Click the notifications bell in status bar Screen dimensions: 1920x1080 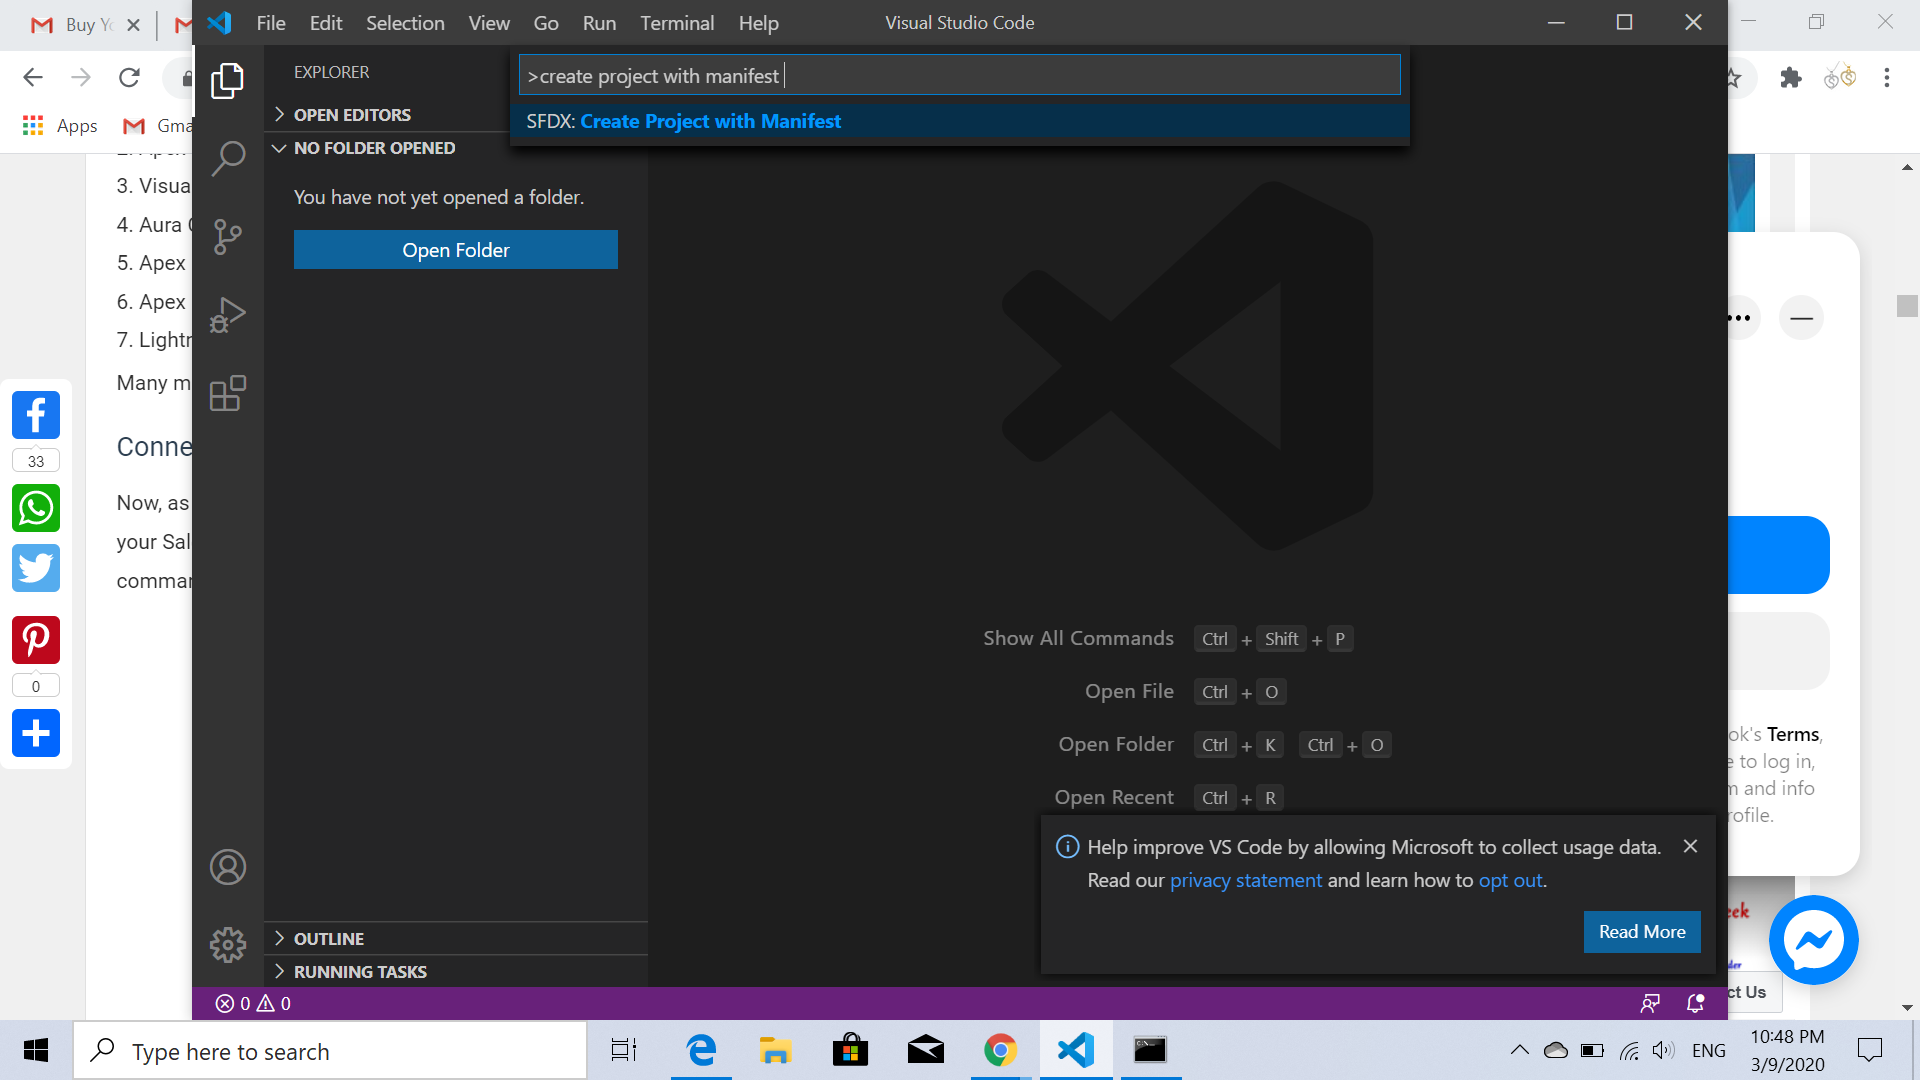point(1695,1003)
